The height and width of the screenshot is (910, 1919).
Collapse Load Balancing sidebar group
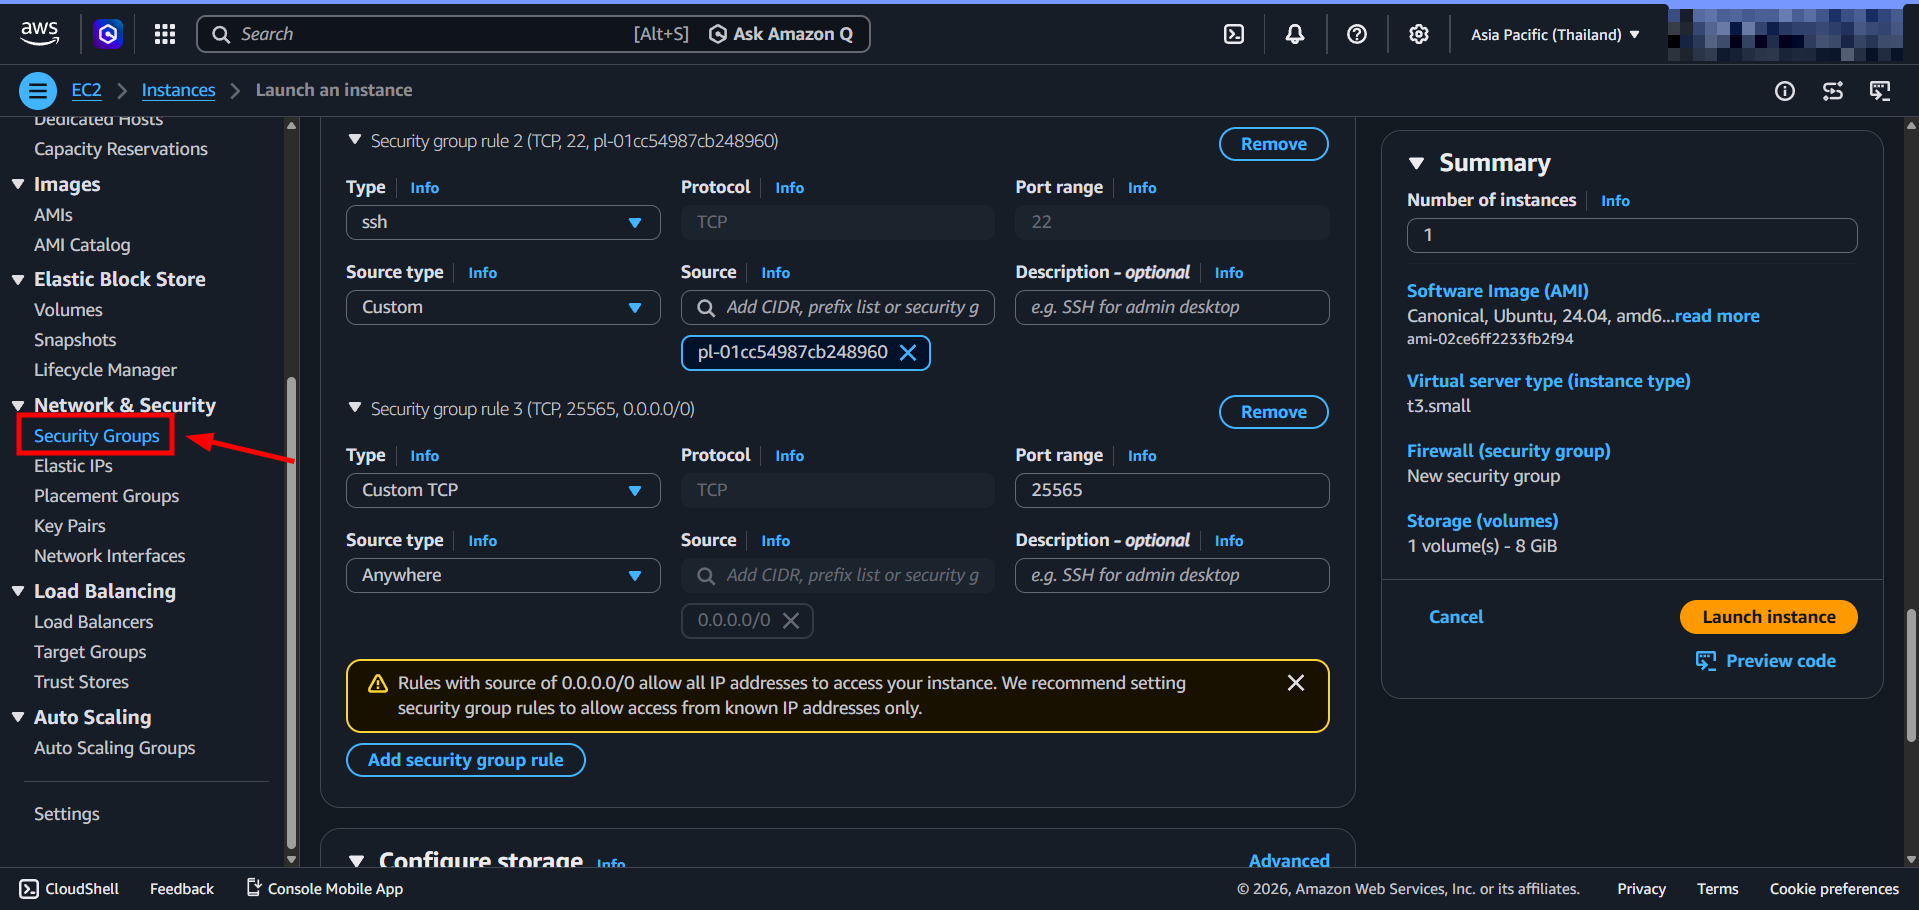coord(18,592)
